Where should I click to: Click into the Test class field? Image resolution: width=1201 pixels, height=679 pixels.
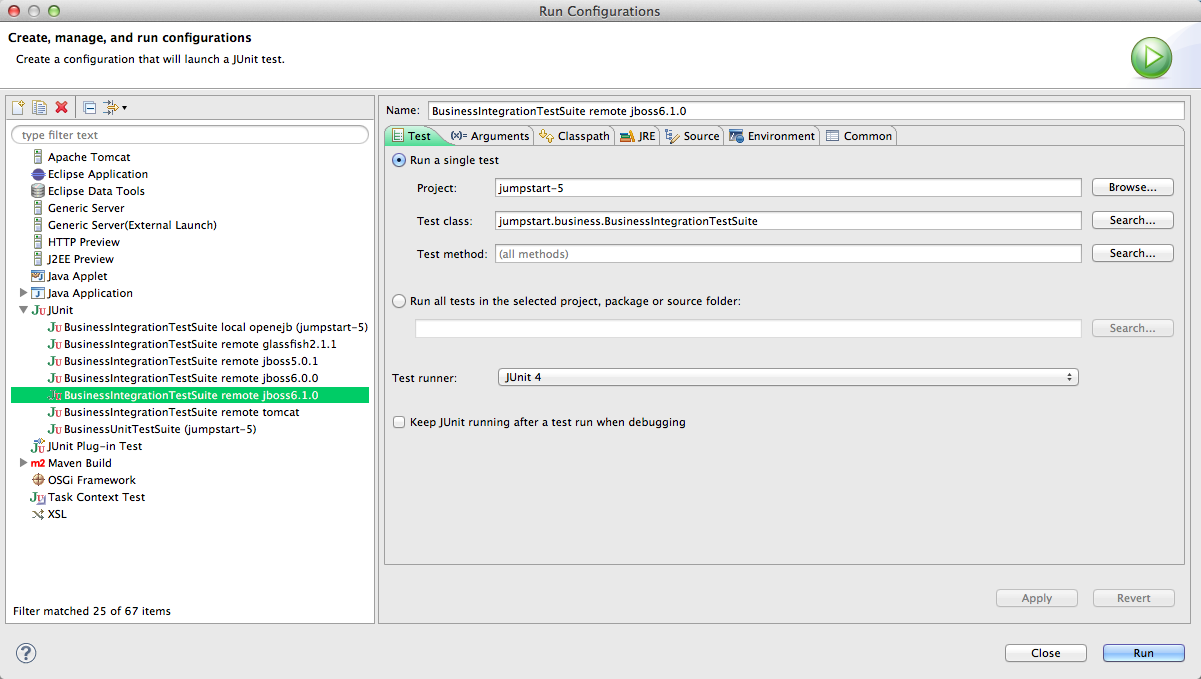tap(788, 221)
